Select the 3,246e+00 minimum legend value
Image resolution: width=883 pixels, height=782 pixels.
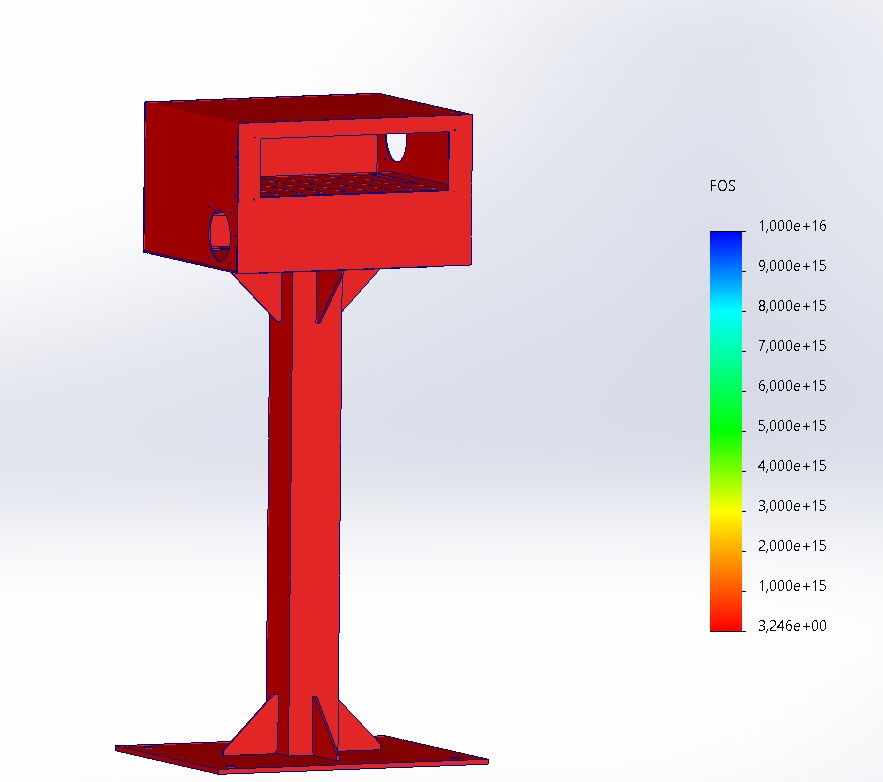pyautogui.click(x=792, y=626)
